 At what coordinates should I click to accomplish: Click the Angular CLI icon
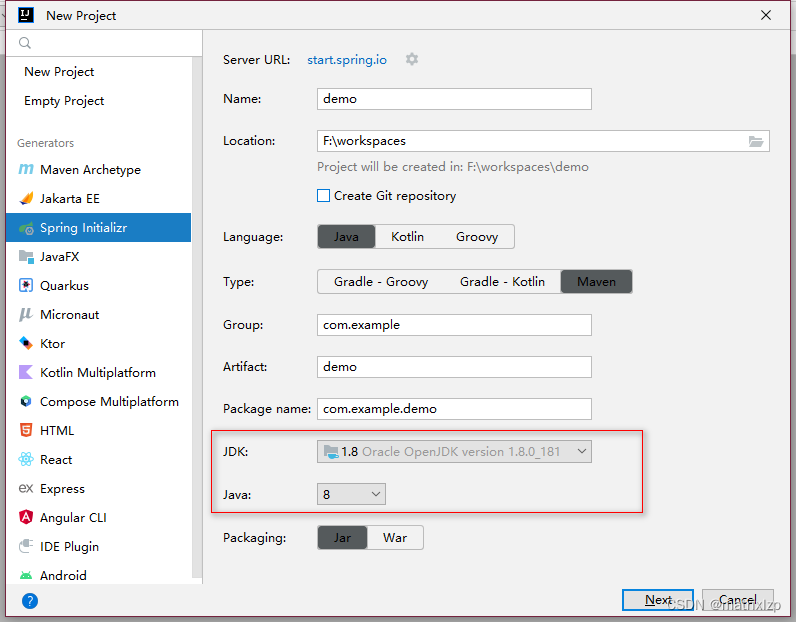click(x=26, y=517)
